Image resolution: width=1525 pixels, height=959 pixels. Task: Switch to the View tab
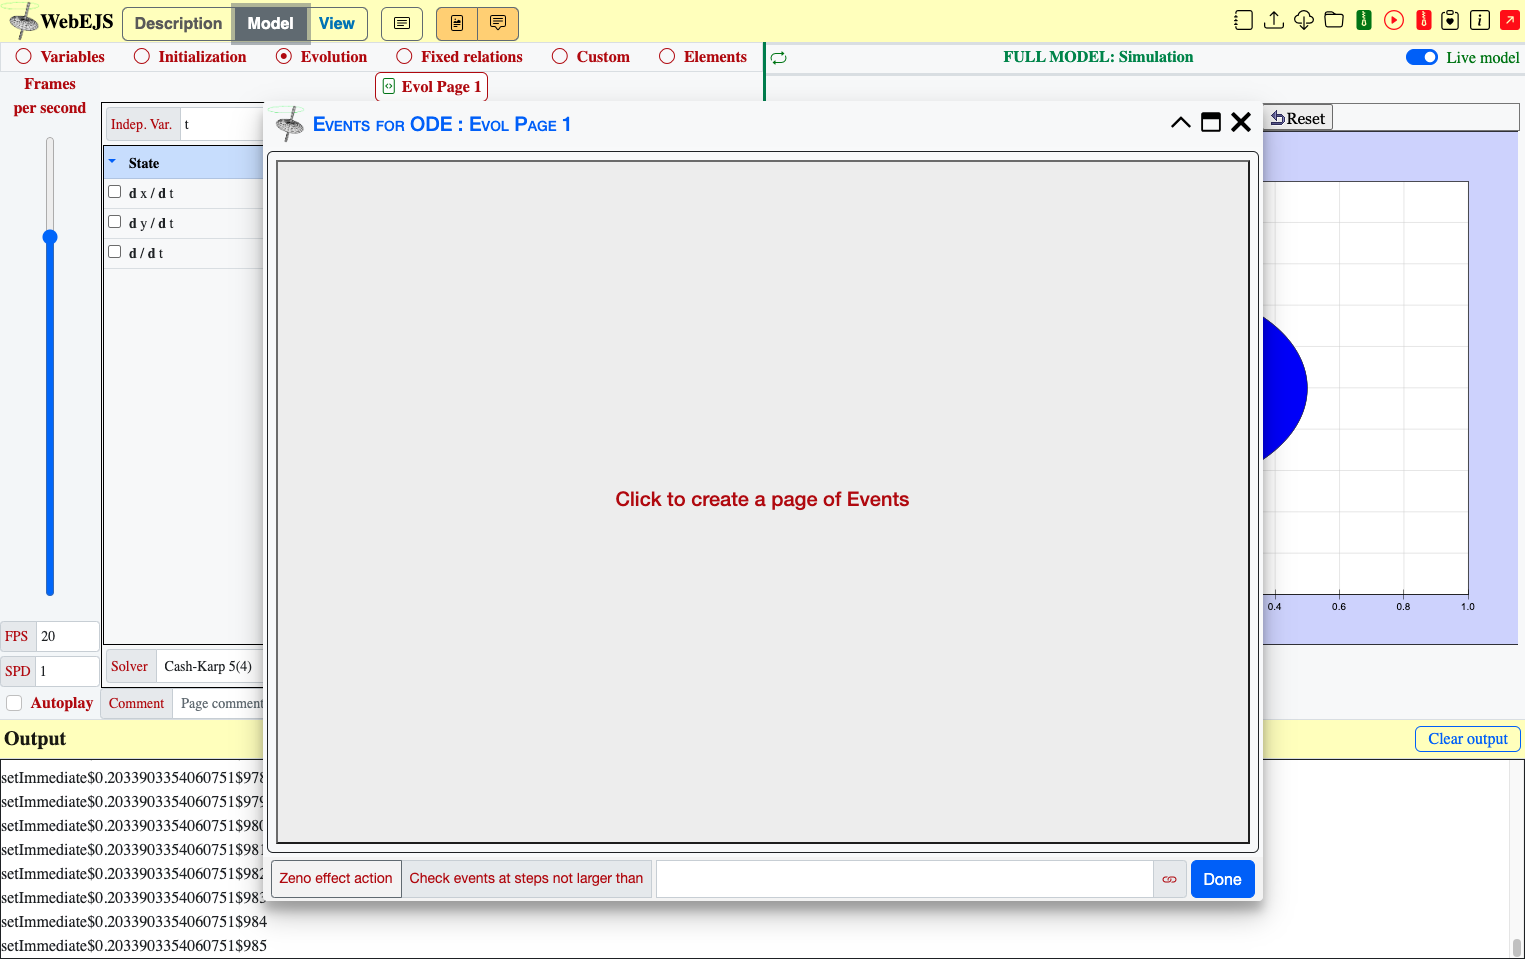[x=337, y=23]
